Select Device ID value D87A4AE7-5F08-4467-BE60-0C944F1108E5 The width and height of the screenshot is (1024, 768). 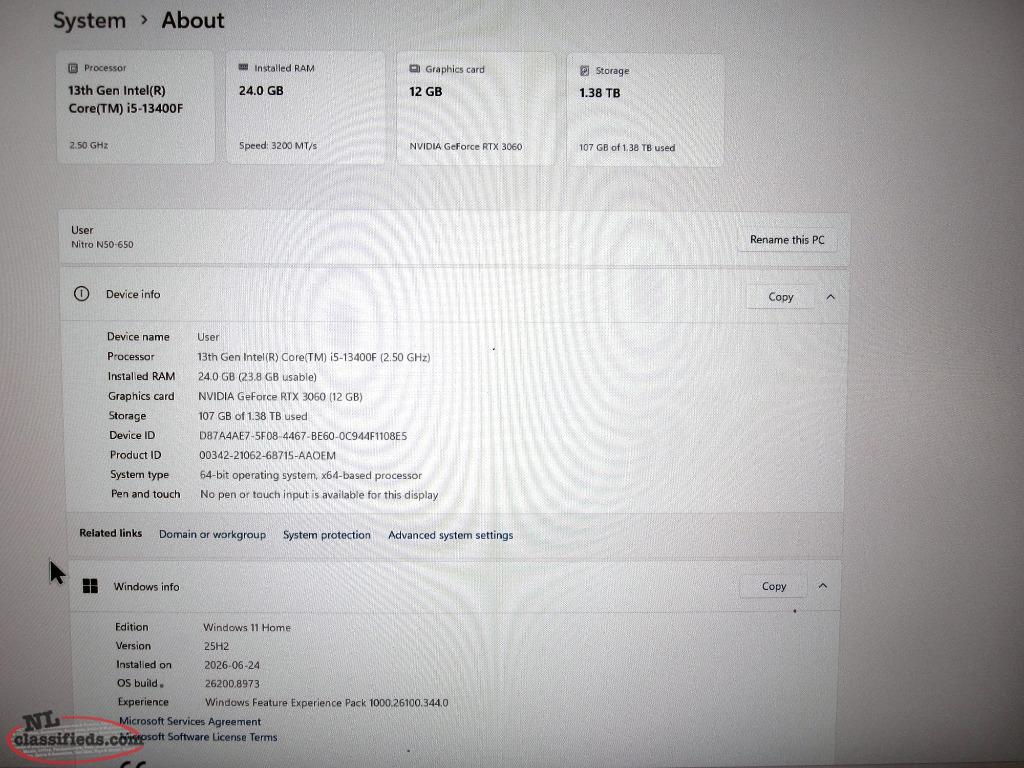pos(303,436)
